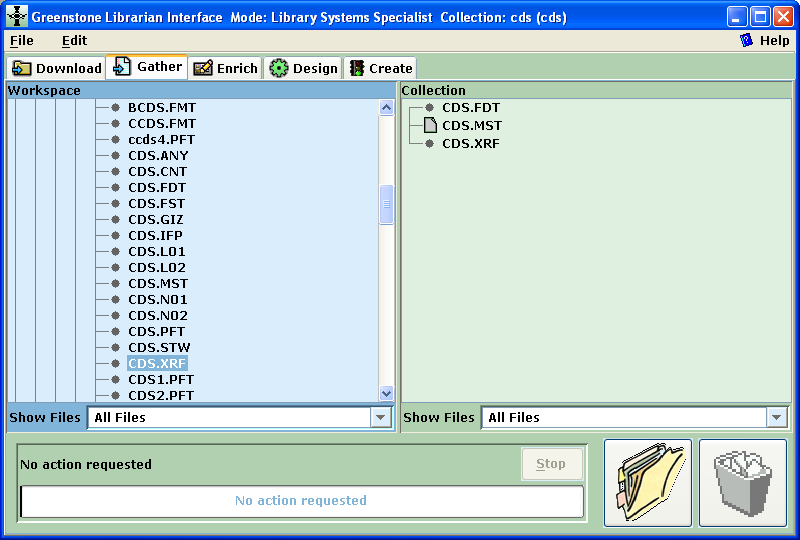Click the progress bar showing No action requested
The height and width of the screenshot is (540, 800).
coord(301,501)
